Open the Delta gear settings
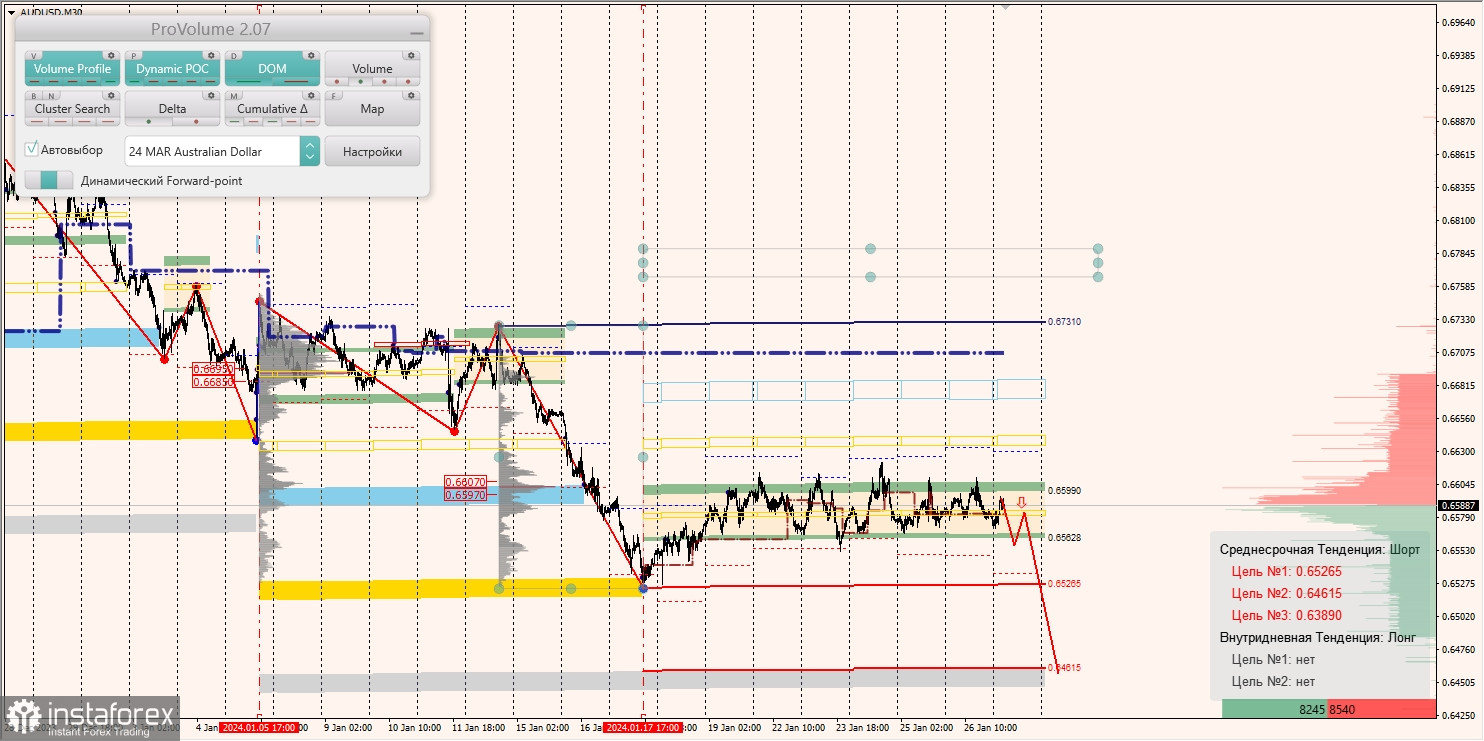The width and height of the screenshot is (1484, 741). [211, 95]
